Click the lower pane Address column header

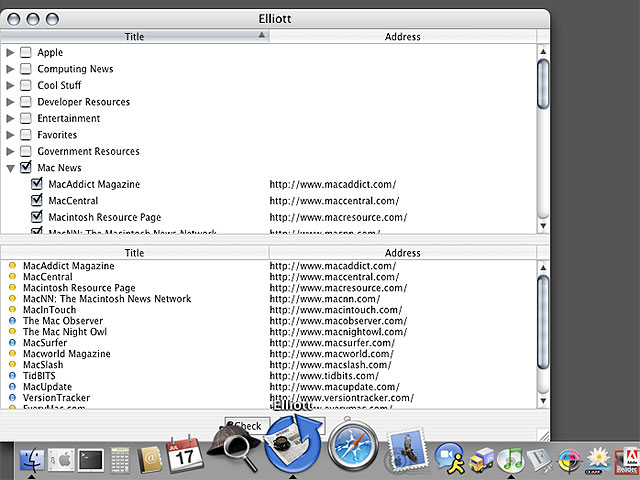click(x=402, y=253)
